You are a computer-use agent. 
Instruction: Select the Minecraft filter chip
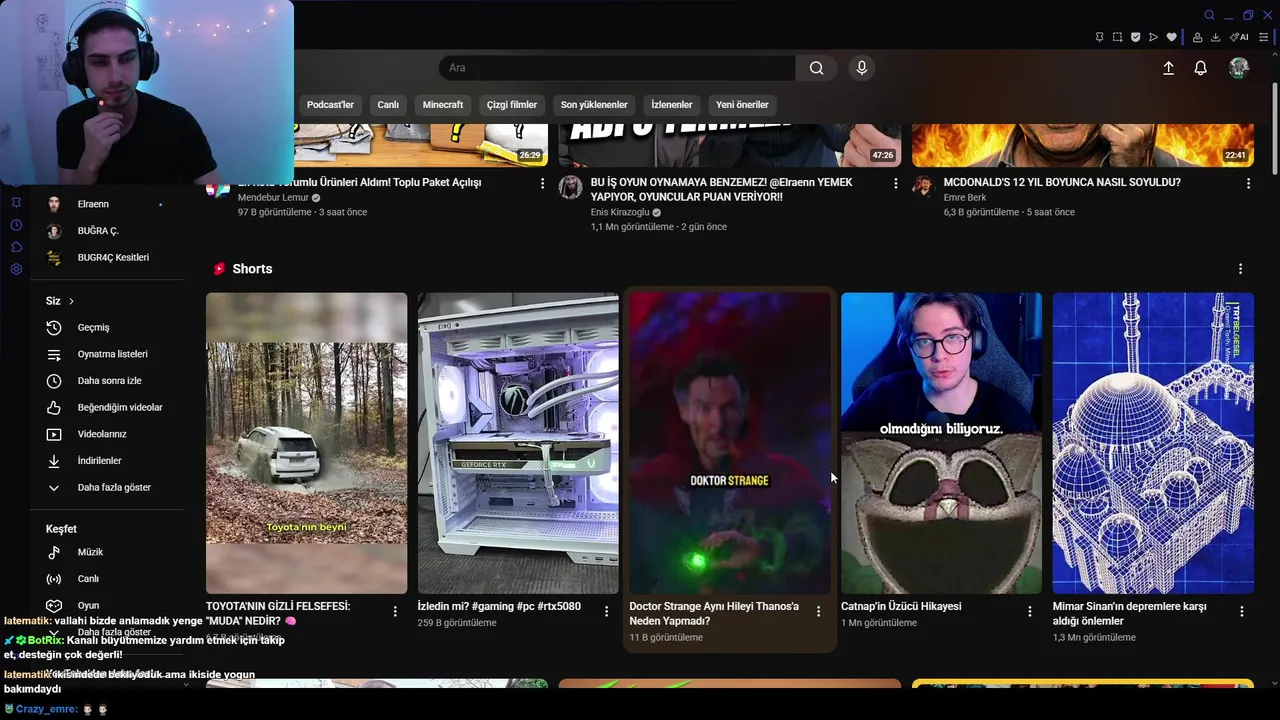(x=443, y=105)
